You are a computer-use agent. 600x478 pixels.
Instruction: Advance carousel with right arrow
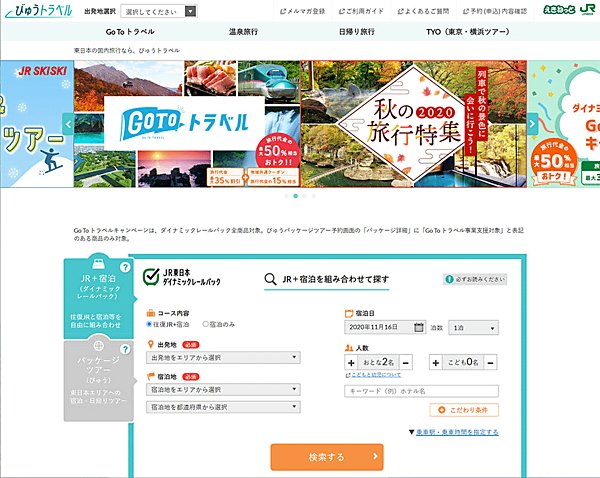tap(532, 124)
